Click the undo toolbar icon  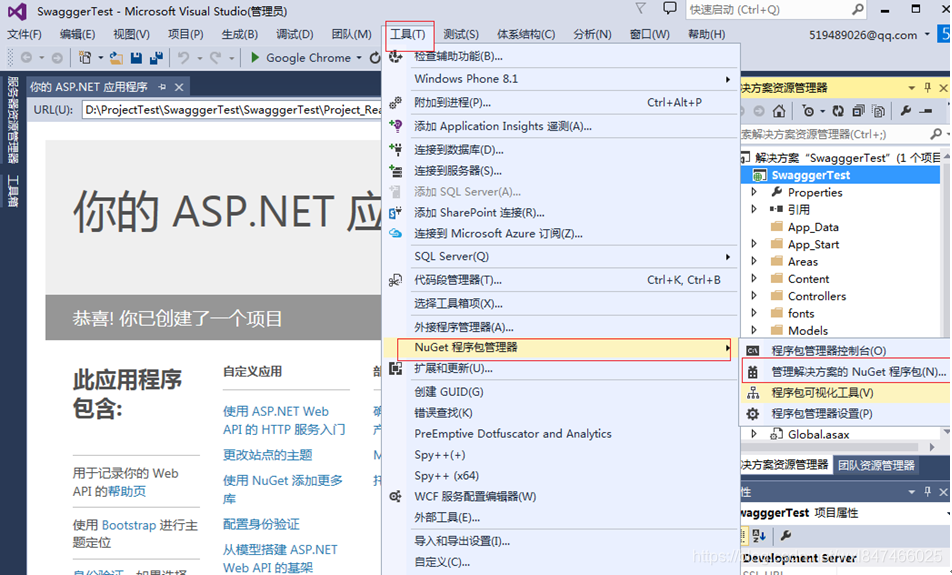click(x=183, y=58)
